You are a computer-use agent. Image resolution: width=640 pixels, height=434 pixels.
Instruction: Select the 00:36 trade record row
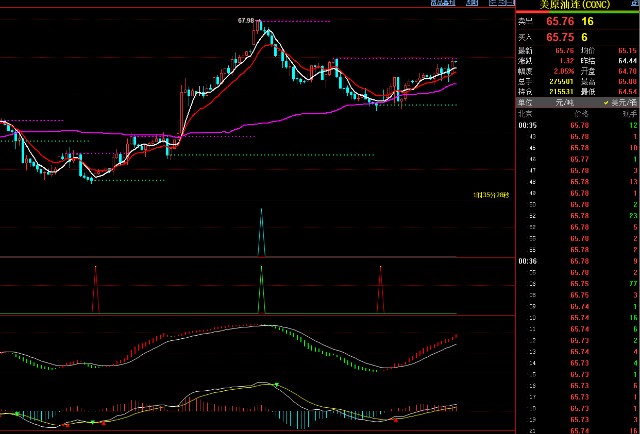pos(577,261)
